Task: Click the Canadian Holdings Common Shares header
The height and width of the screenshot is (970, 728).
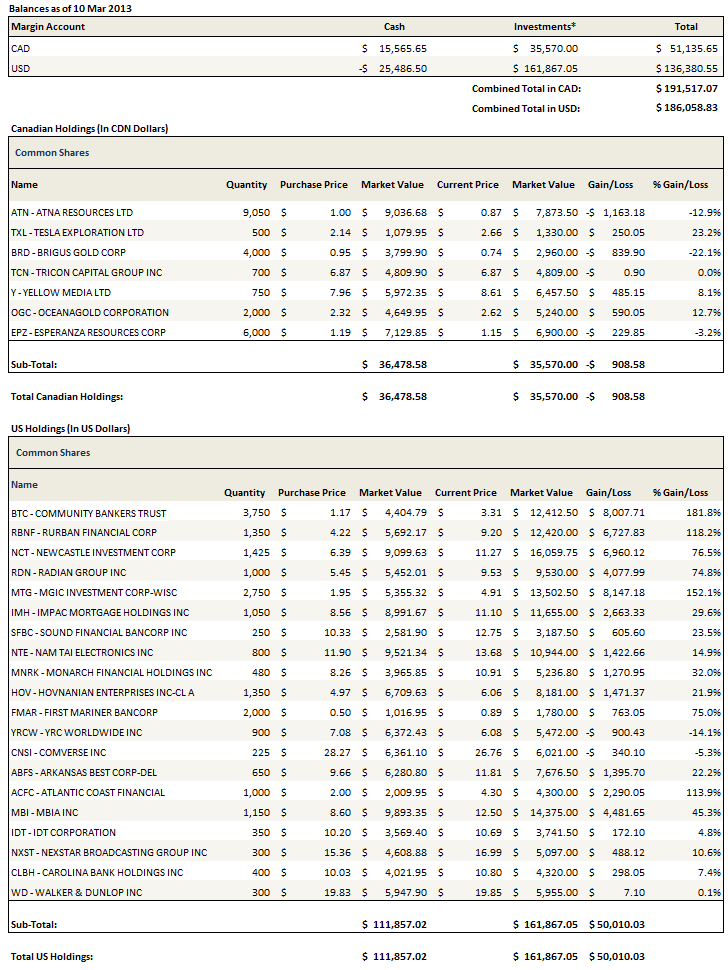Action: pyautogui.click(x=52, y=153)
